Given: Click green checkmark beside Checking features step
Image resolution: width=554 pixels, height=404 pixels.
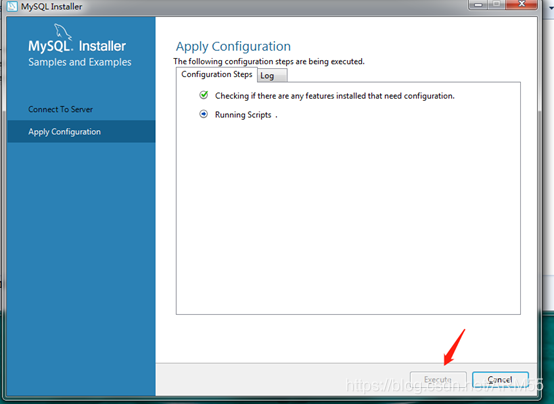Looking at the screenshot, I should pos(204,95).
